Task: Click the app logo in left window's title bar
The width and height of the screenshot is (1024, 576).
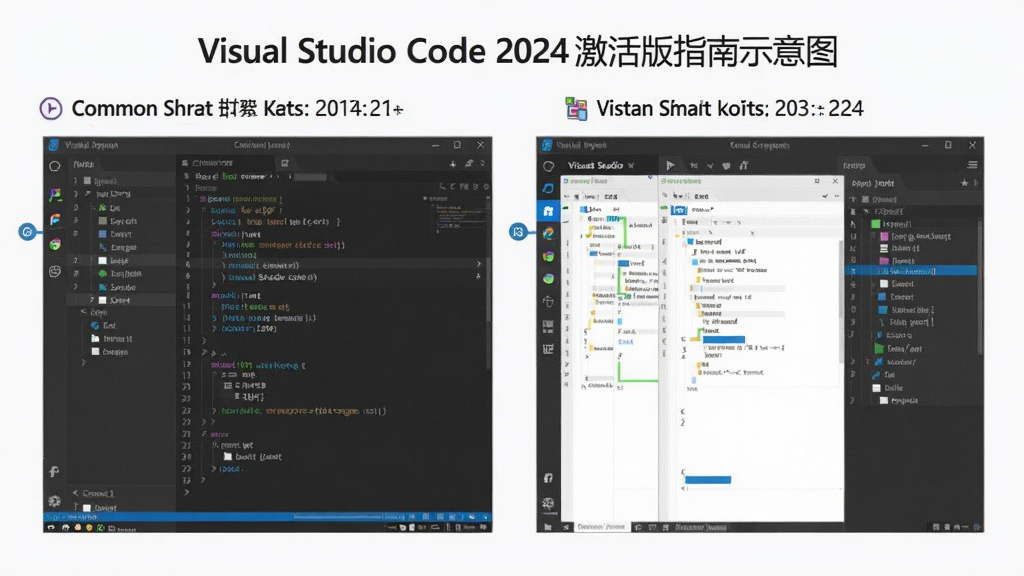Action: [x=54, y=145]
